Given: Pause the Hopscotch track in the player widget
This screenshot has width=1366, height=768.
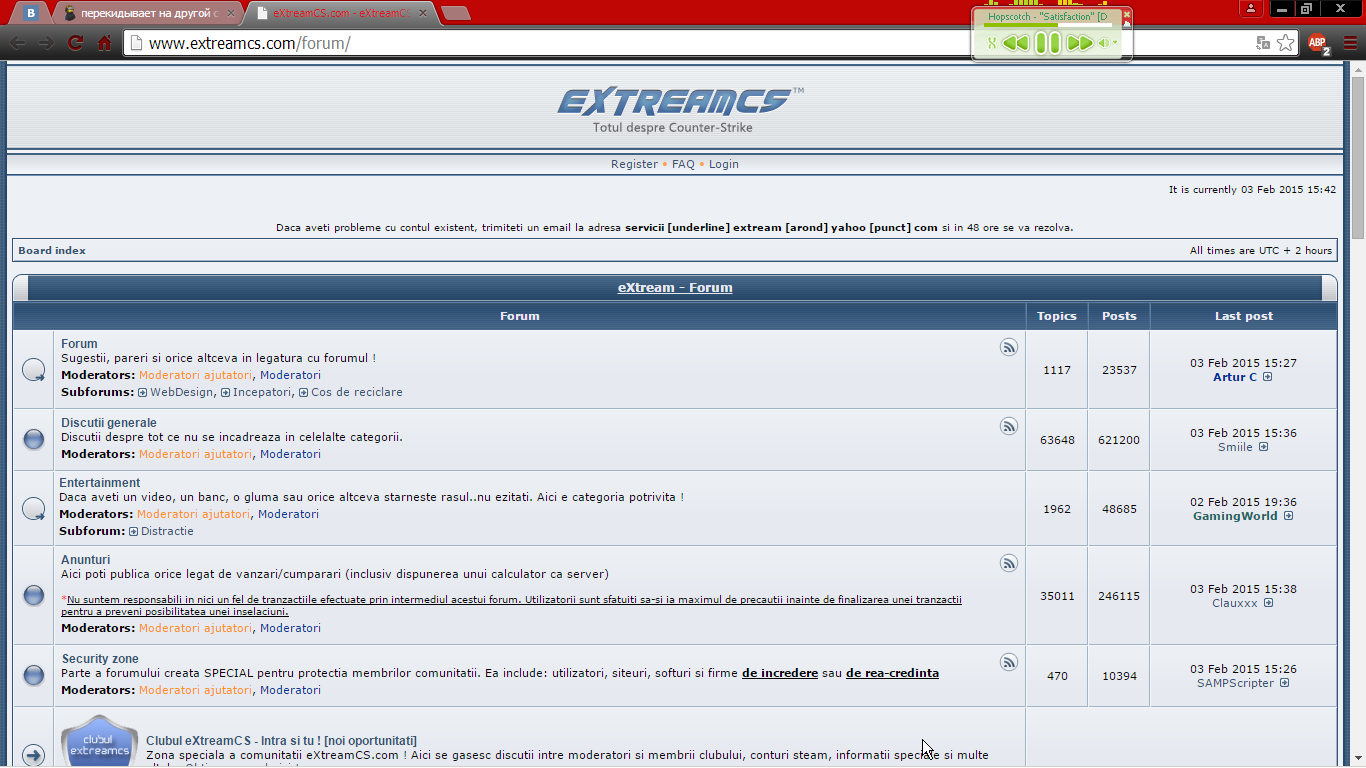Looking at the screenshot, I should 1047,43.
